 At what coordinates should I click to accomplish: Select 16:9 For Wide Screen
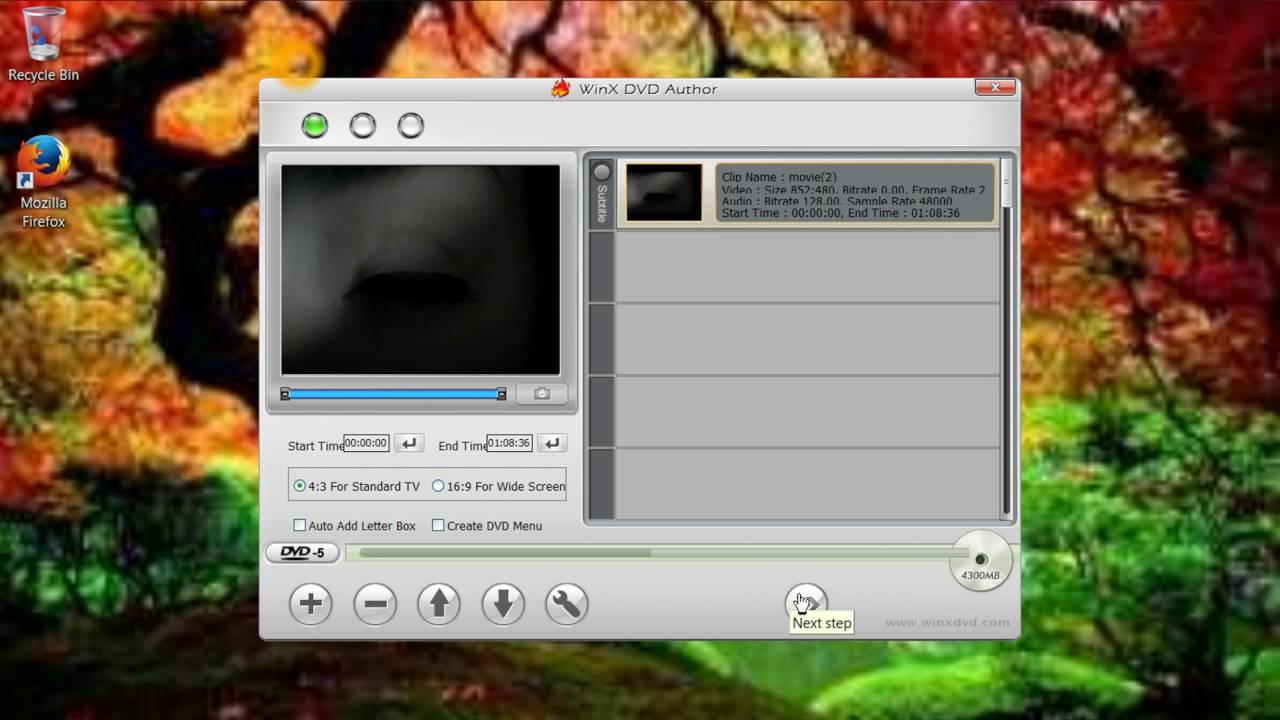coord(499,486)
